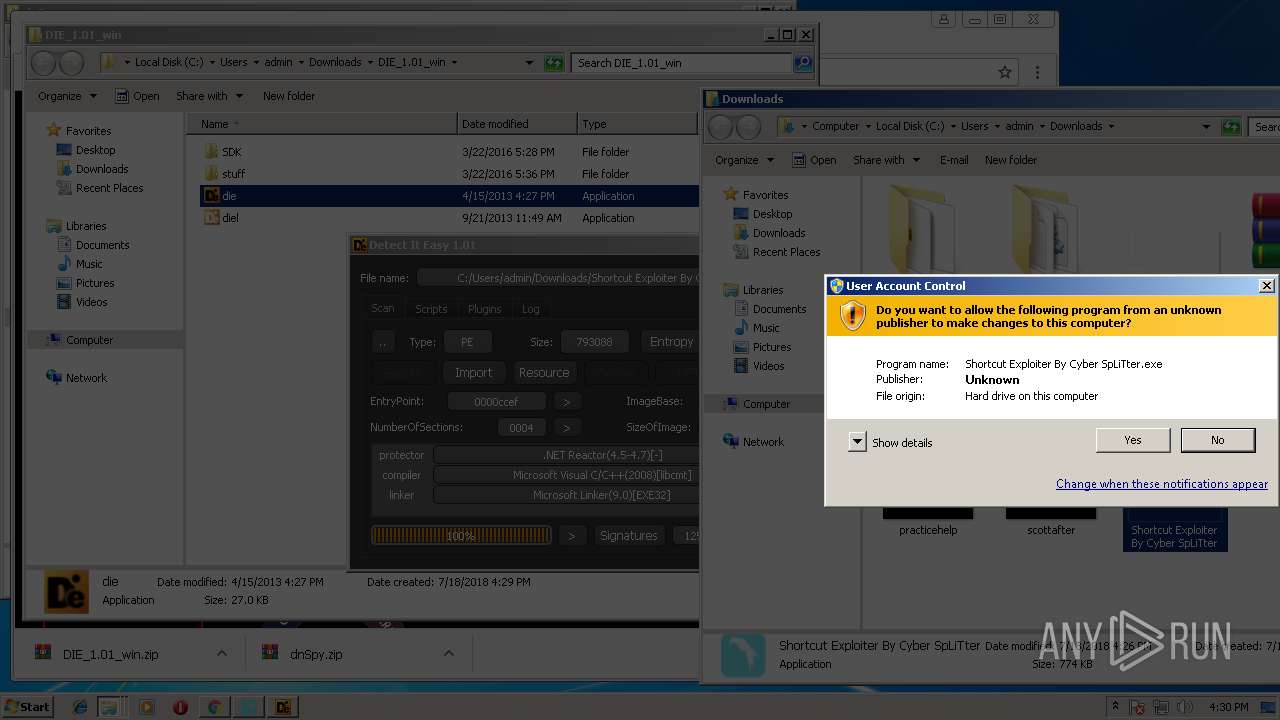
Task: Switch to Plugins tab in Detect It Easy
Action: coord(485,309)
